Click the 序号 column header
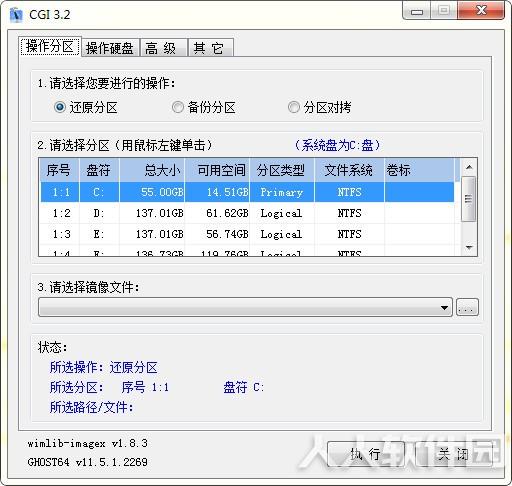The height and width of the screenshot is (486, 512). tap(59, 170)
